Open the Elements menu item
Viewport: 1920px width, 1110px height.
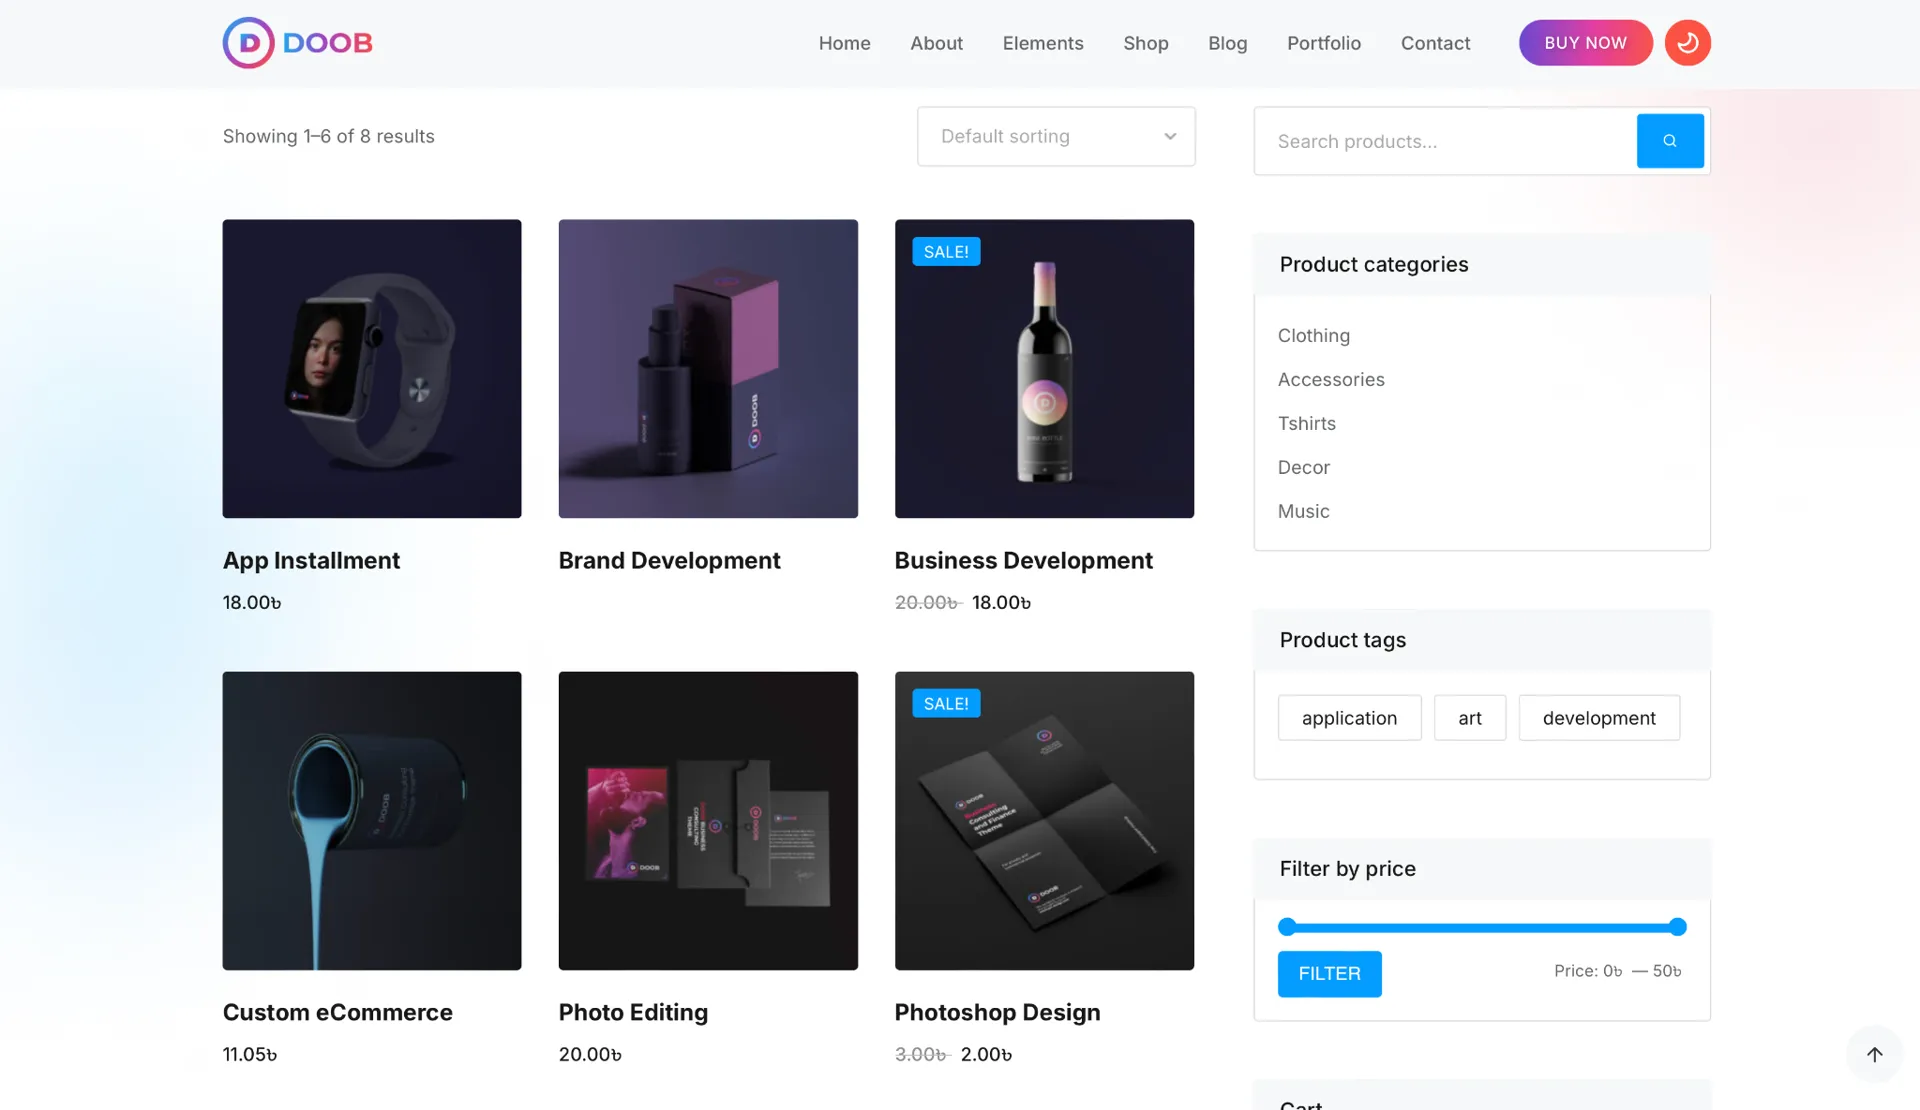(1042, 43)
